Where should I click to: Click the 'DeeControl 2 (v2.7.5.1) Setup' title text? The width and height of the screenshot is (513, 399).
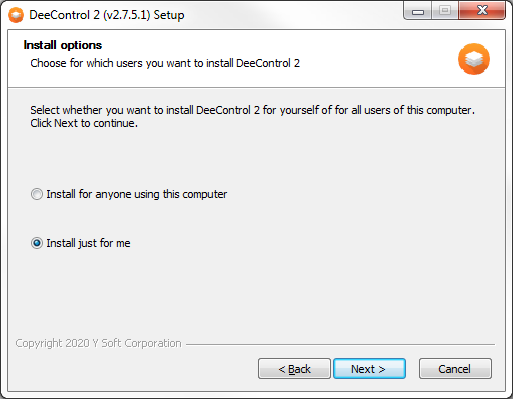(x=107, y=15)
